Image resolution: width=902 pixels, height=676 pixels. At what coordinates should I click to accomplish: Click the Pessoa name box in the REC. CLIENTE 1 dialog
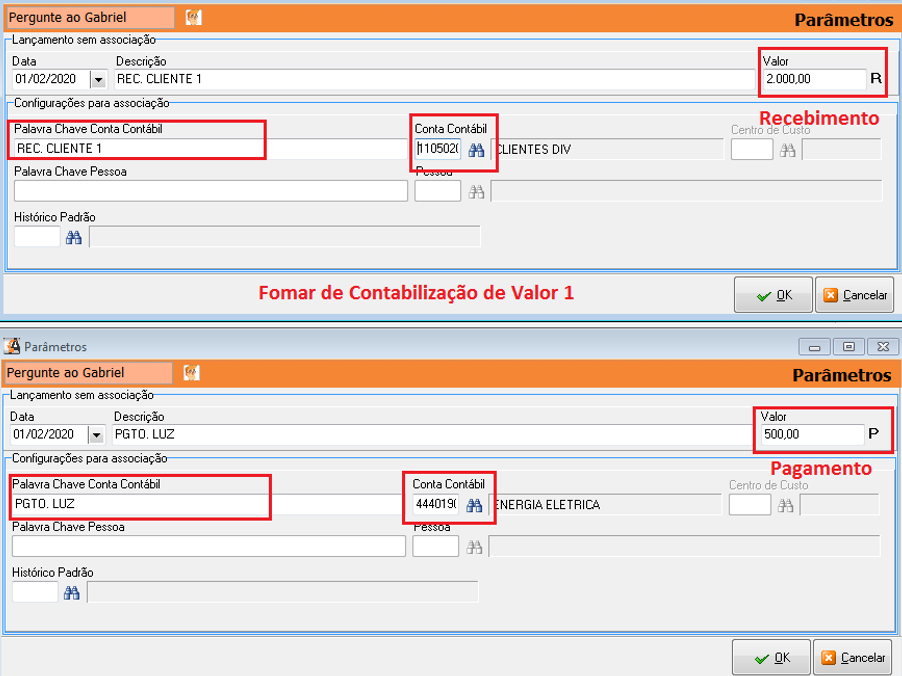pos(686,191)
